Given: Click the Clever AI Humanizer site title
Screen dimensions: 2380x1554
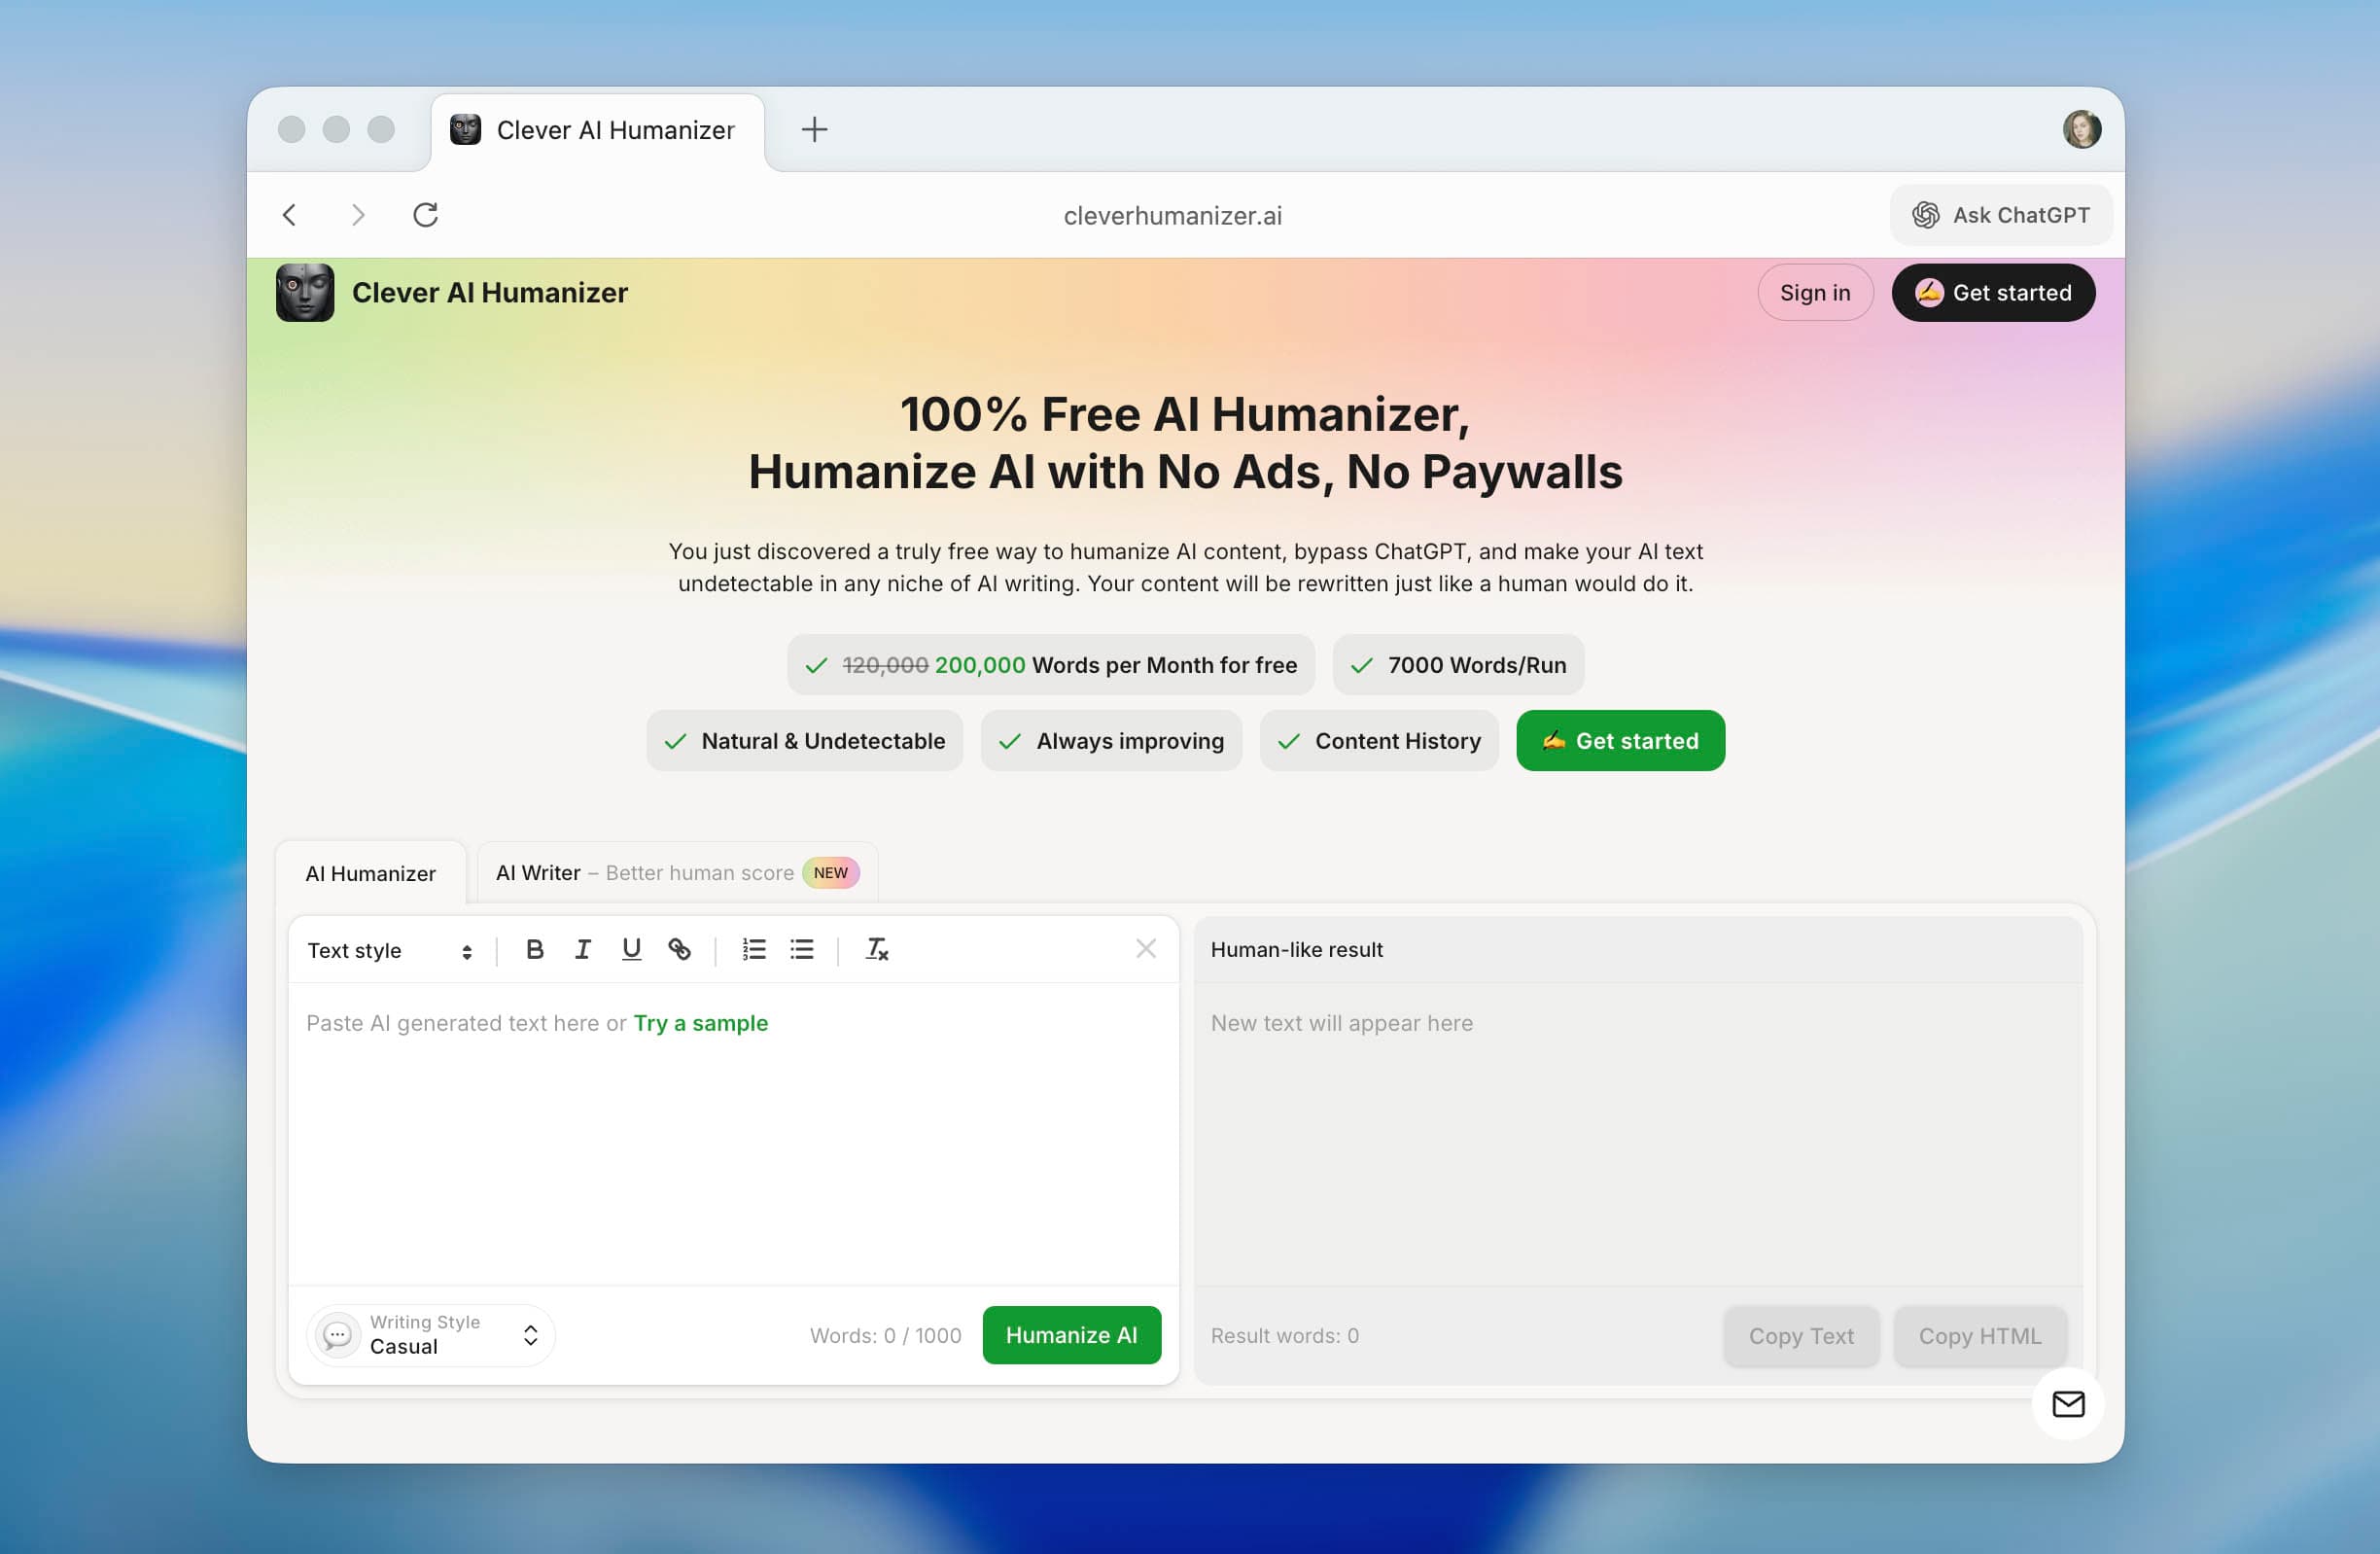Looking at the screenshot, I should point(490,292).
